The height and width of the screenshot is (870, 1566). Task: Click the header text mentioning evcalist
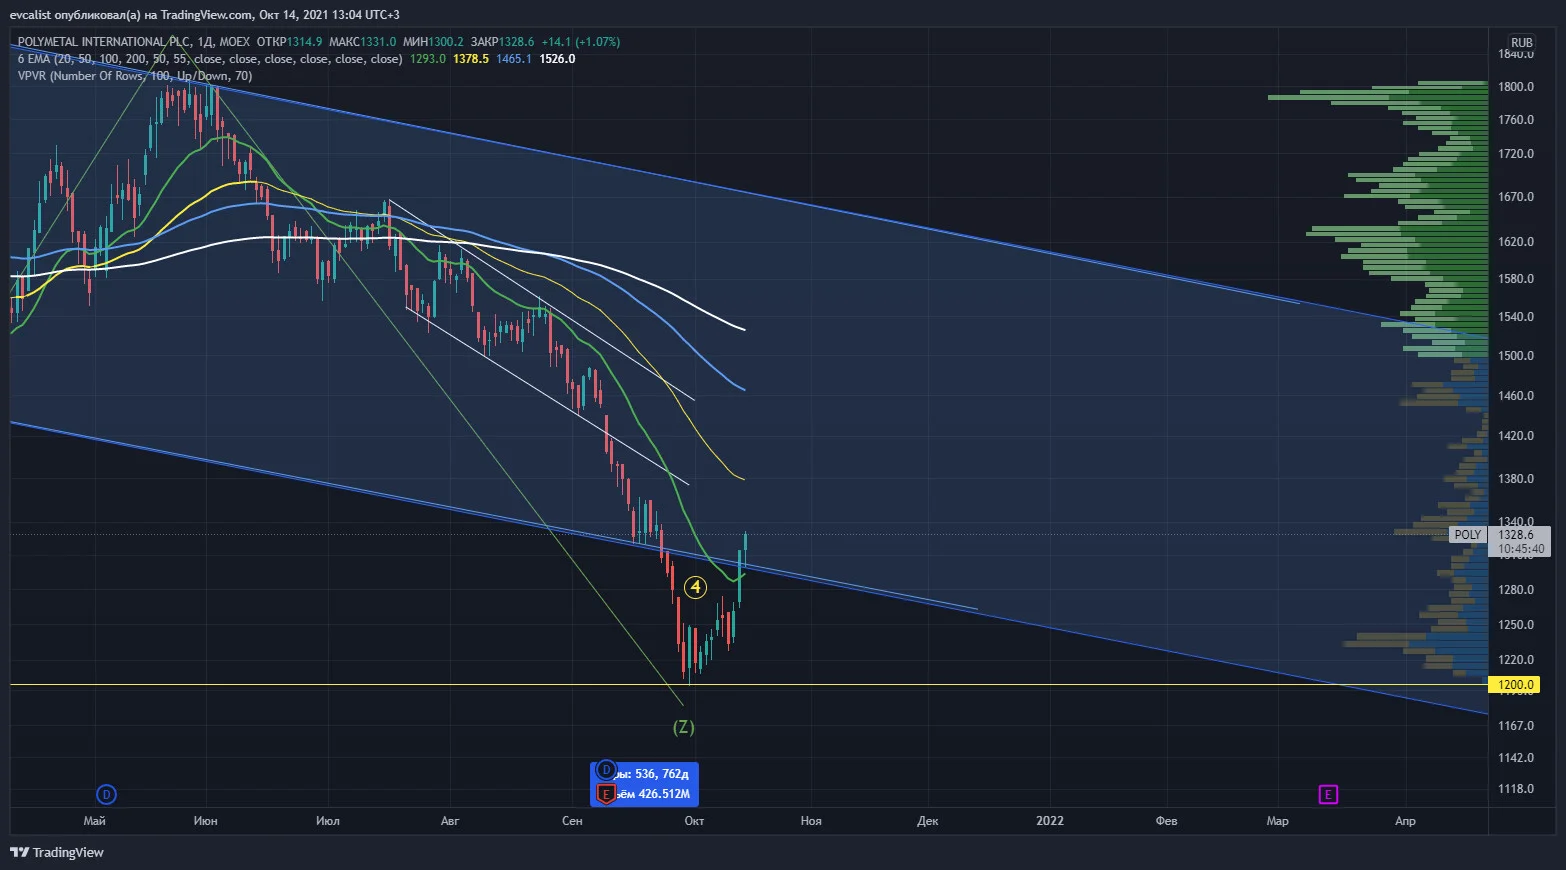click(x=205, y=15)
